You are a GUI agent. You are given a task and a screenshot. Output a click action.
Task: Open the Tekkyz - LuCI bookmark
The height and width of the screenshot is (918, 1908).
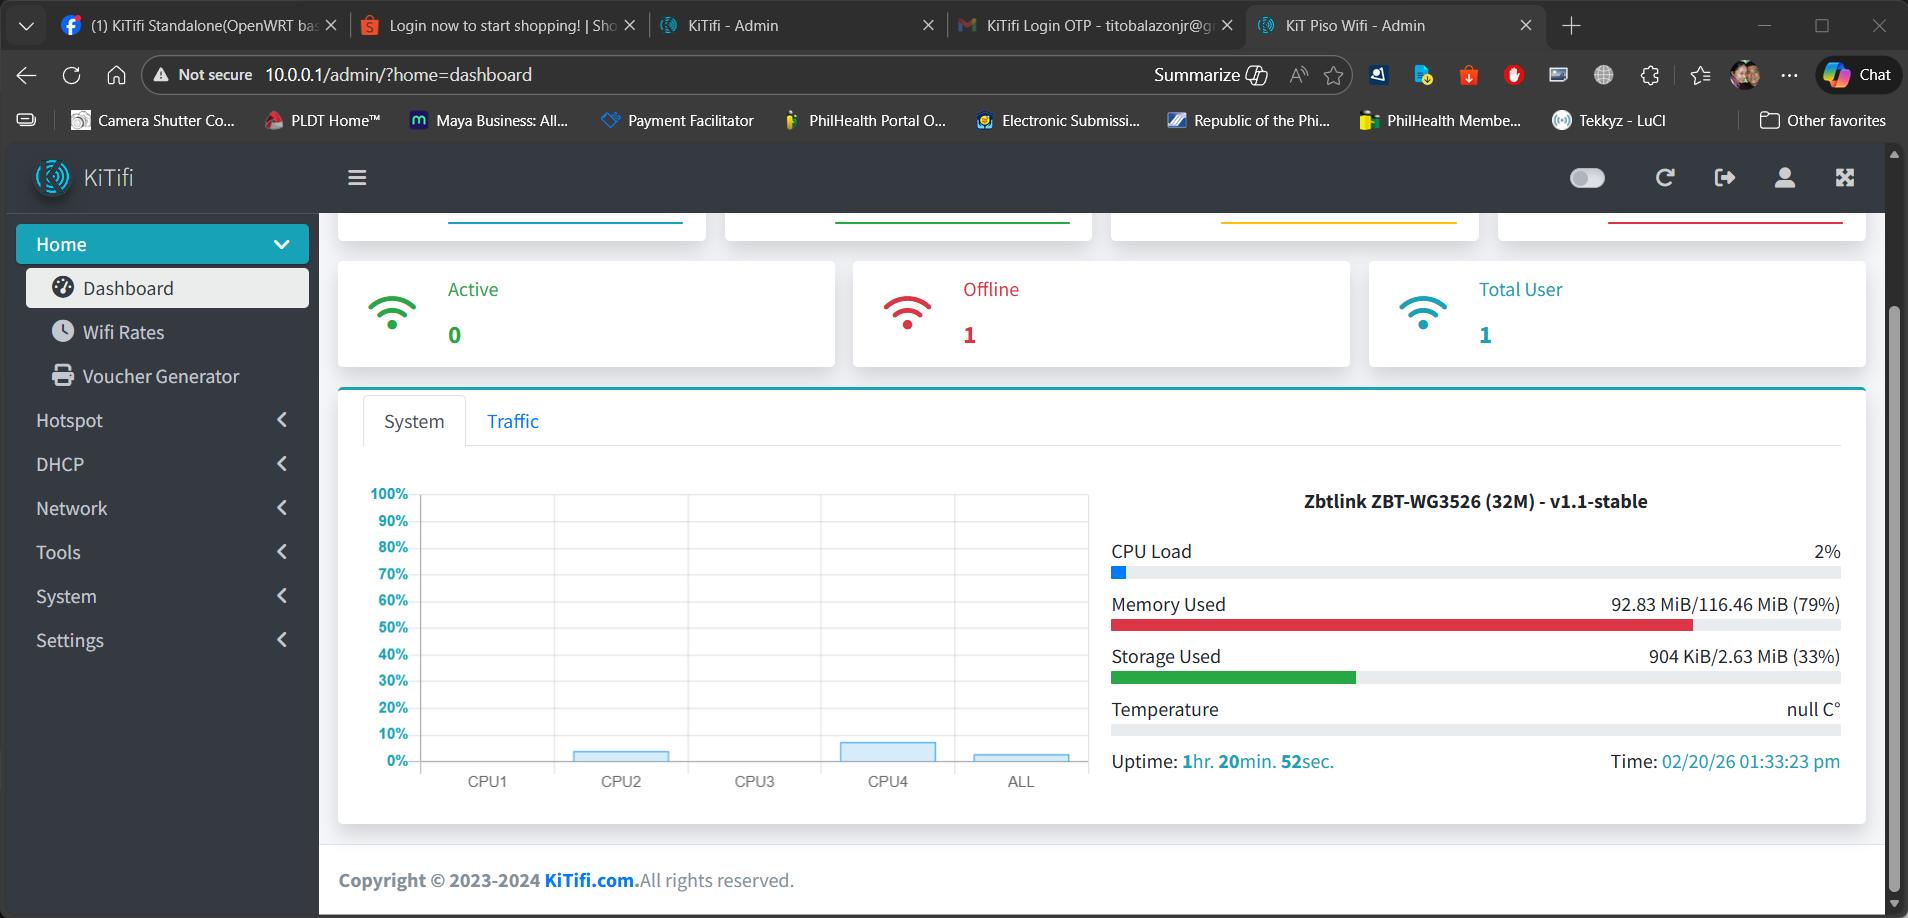[1609, 120]
